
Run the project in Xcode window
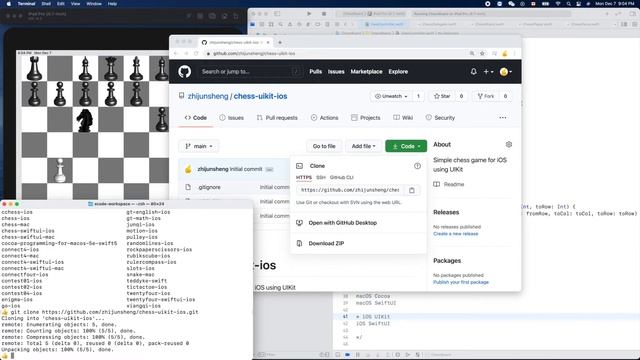(x=309, y=13)
